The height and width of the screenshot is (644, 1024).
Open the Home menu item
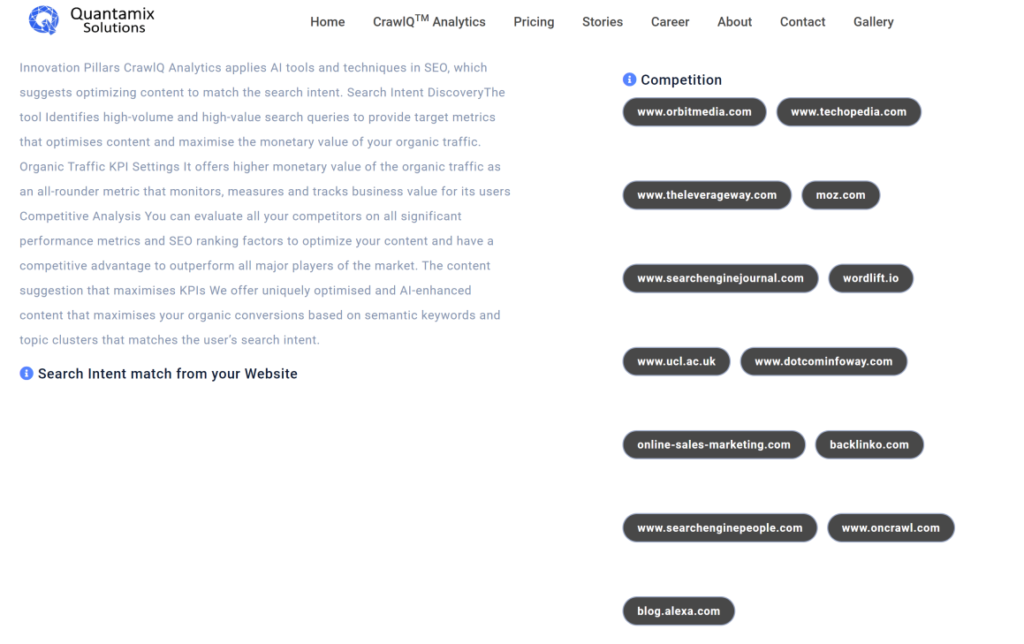(x=327, y=22)
